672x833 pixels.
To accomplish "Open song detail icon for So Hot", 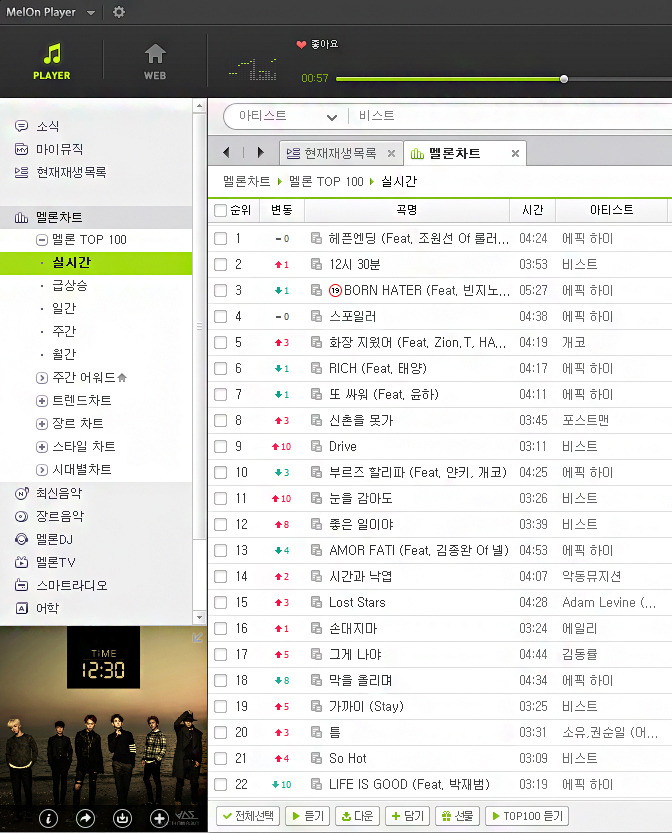I will pos(316,758).
